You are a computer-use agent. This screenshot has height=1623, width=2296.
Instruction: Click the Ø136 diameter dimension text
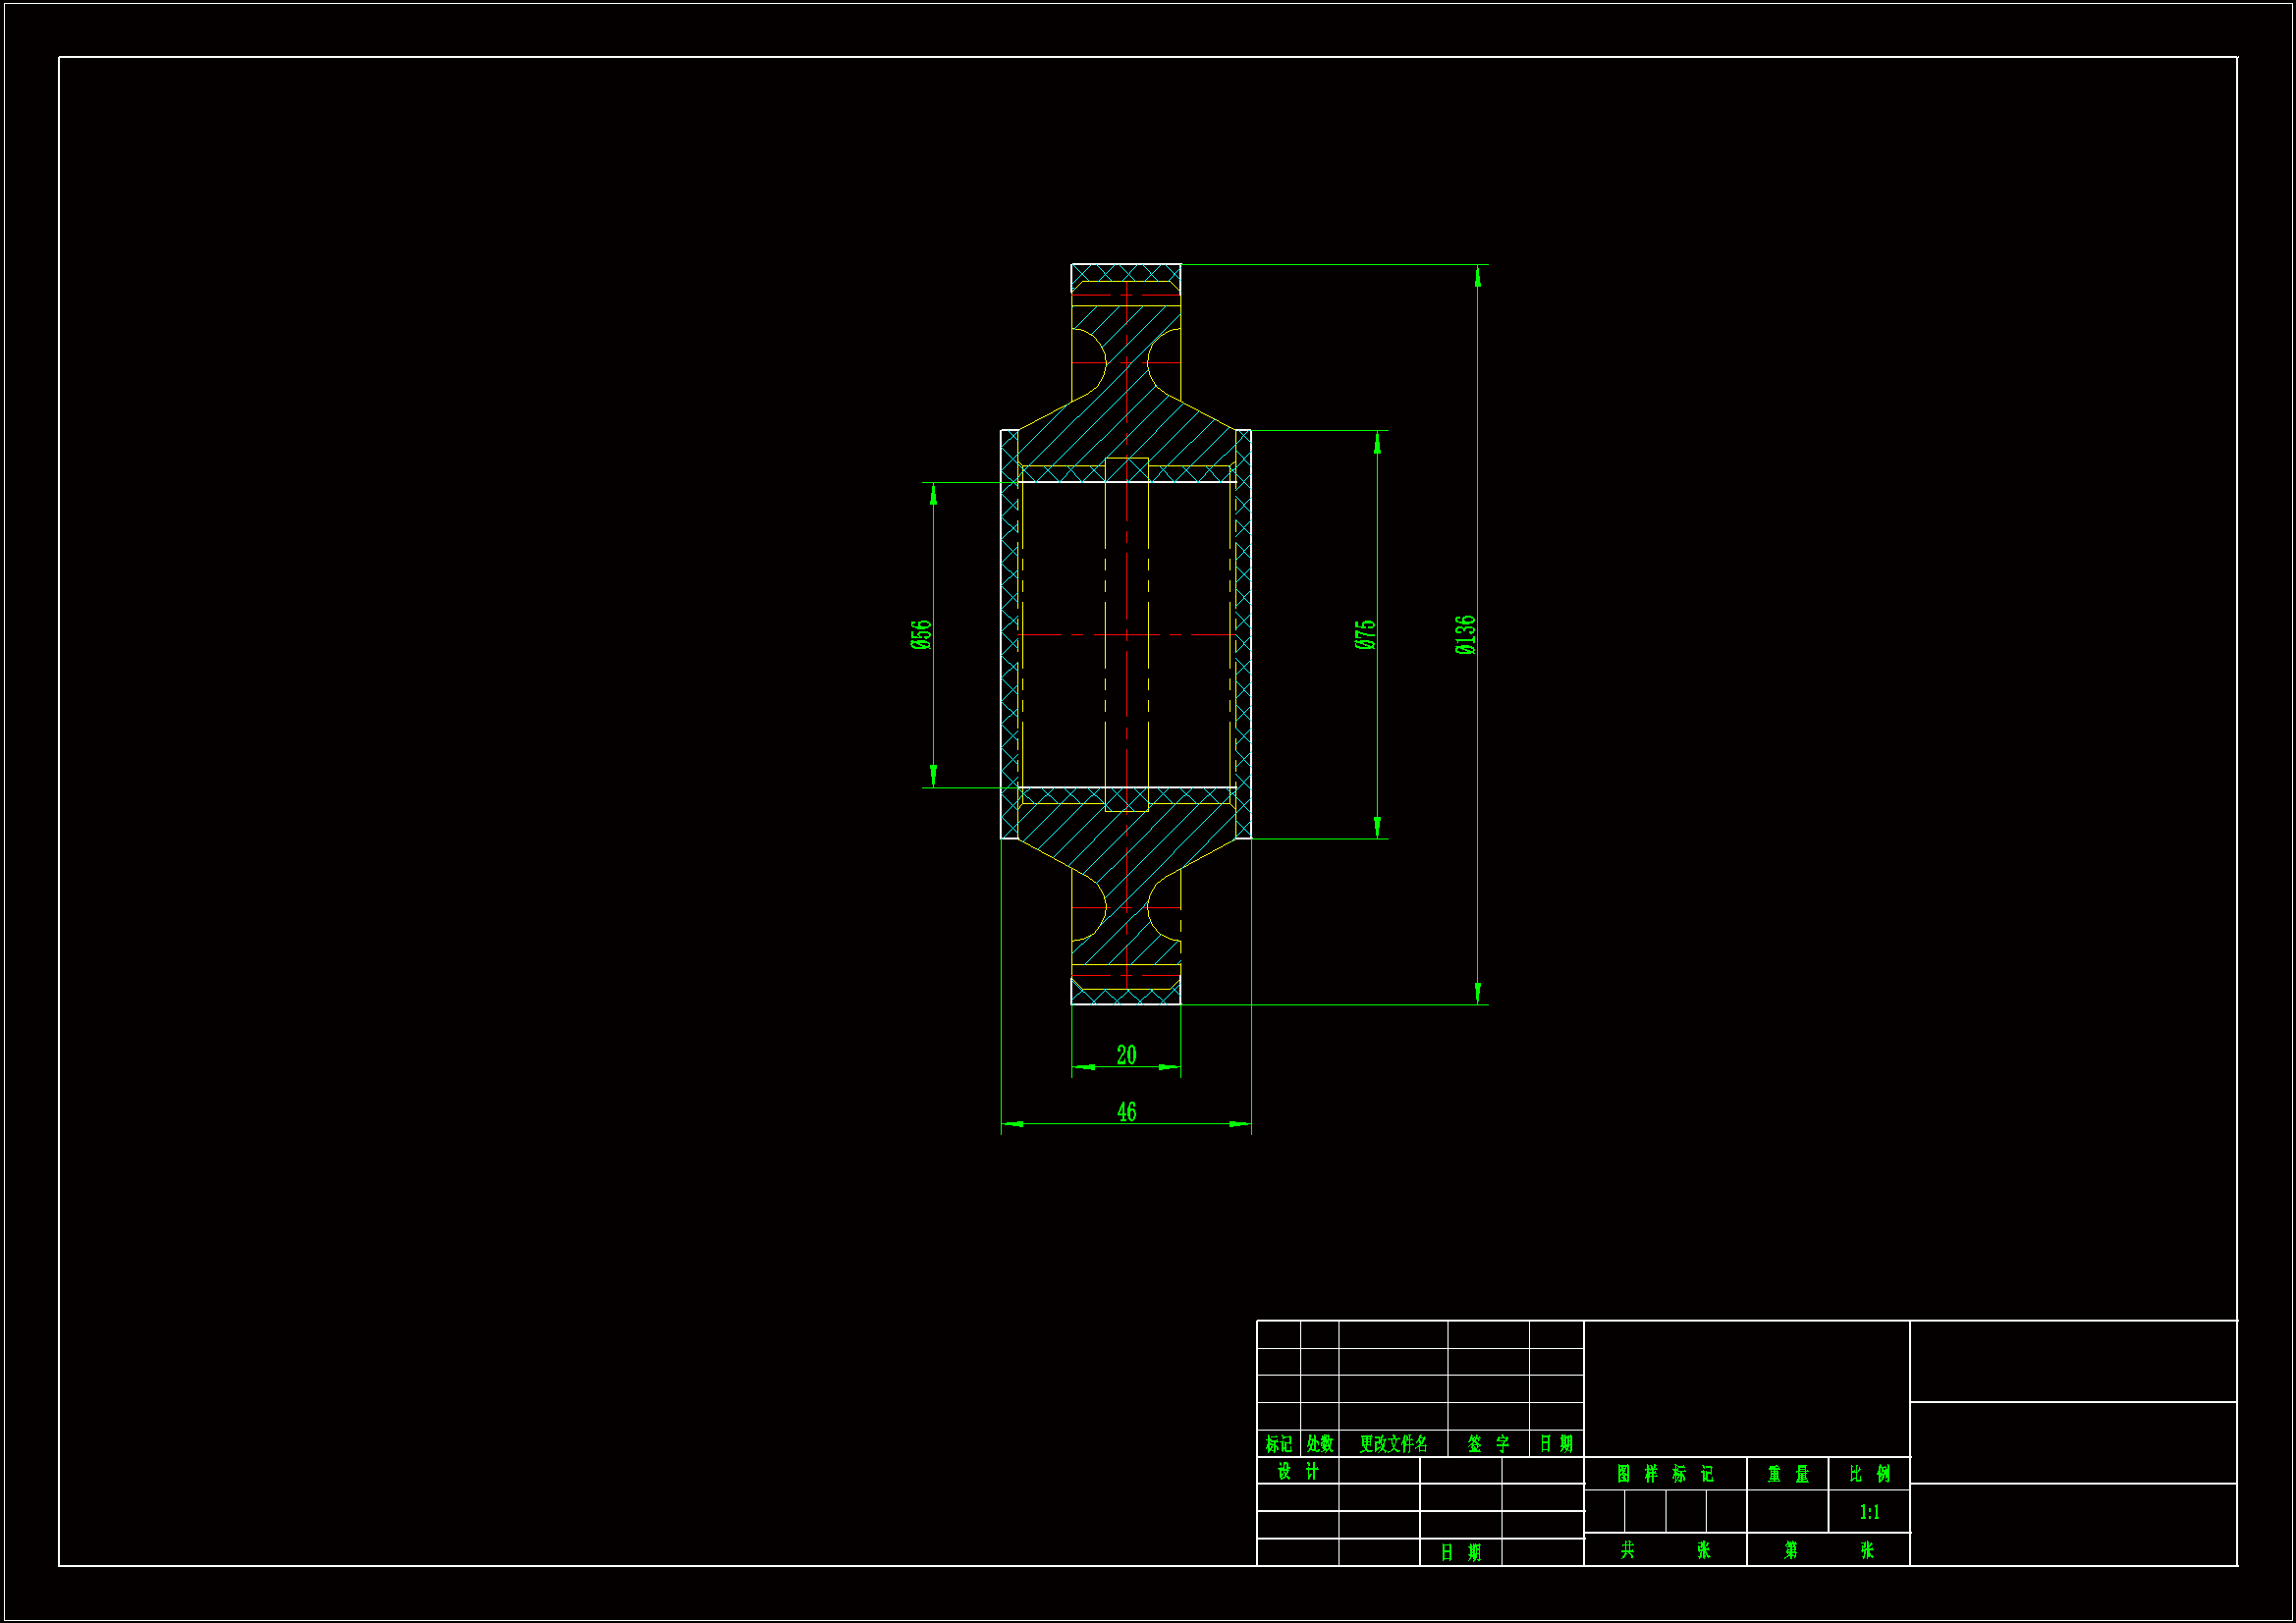[x=1465, y=635]
